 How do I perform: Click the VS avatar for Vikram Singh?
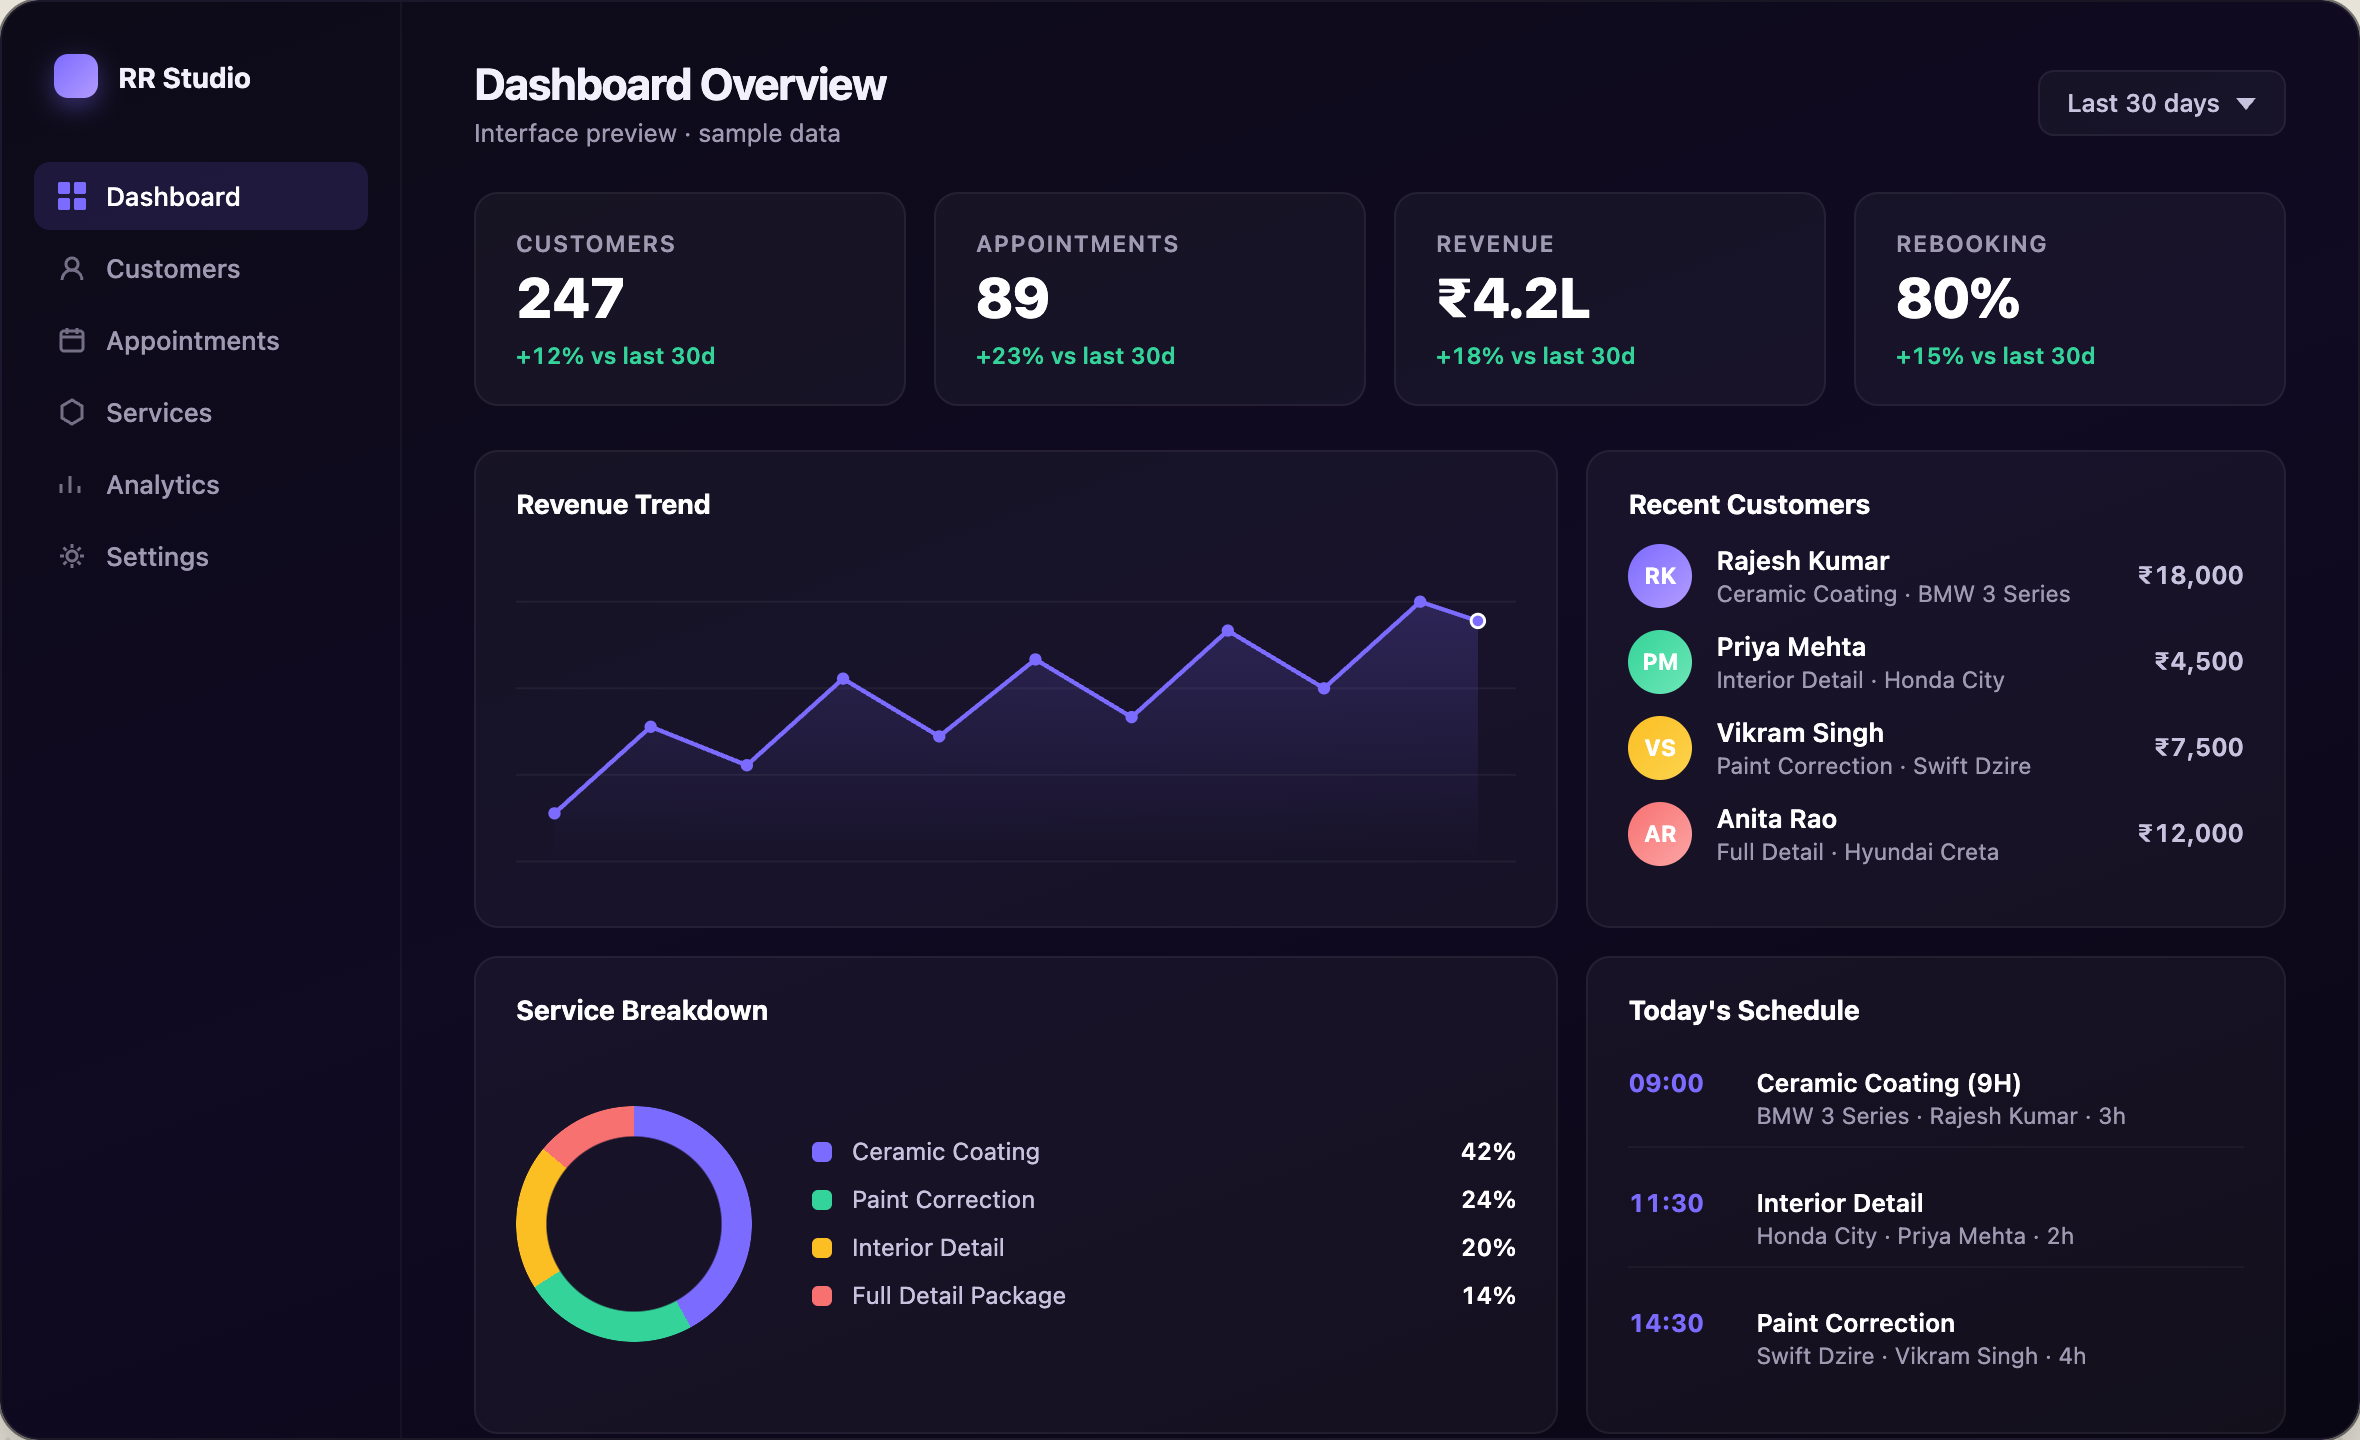1660,748
